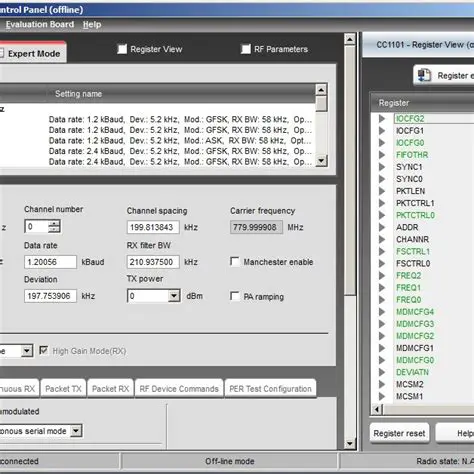Expand the FIFOTHR register row
This screenshot has width=474, height=474.
382,155
